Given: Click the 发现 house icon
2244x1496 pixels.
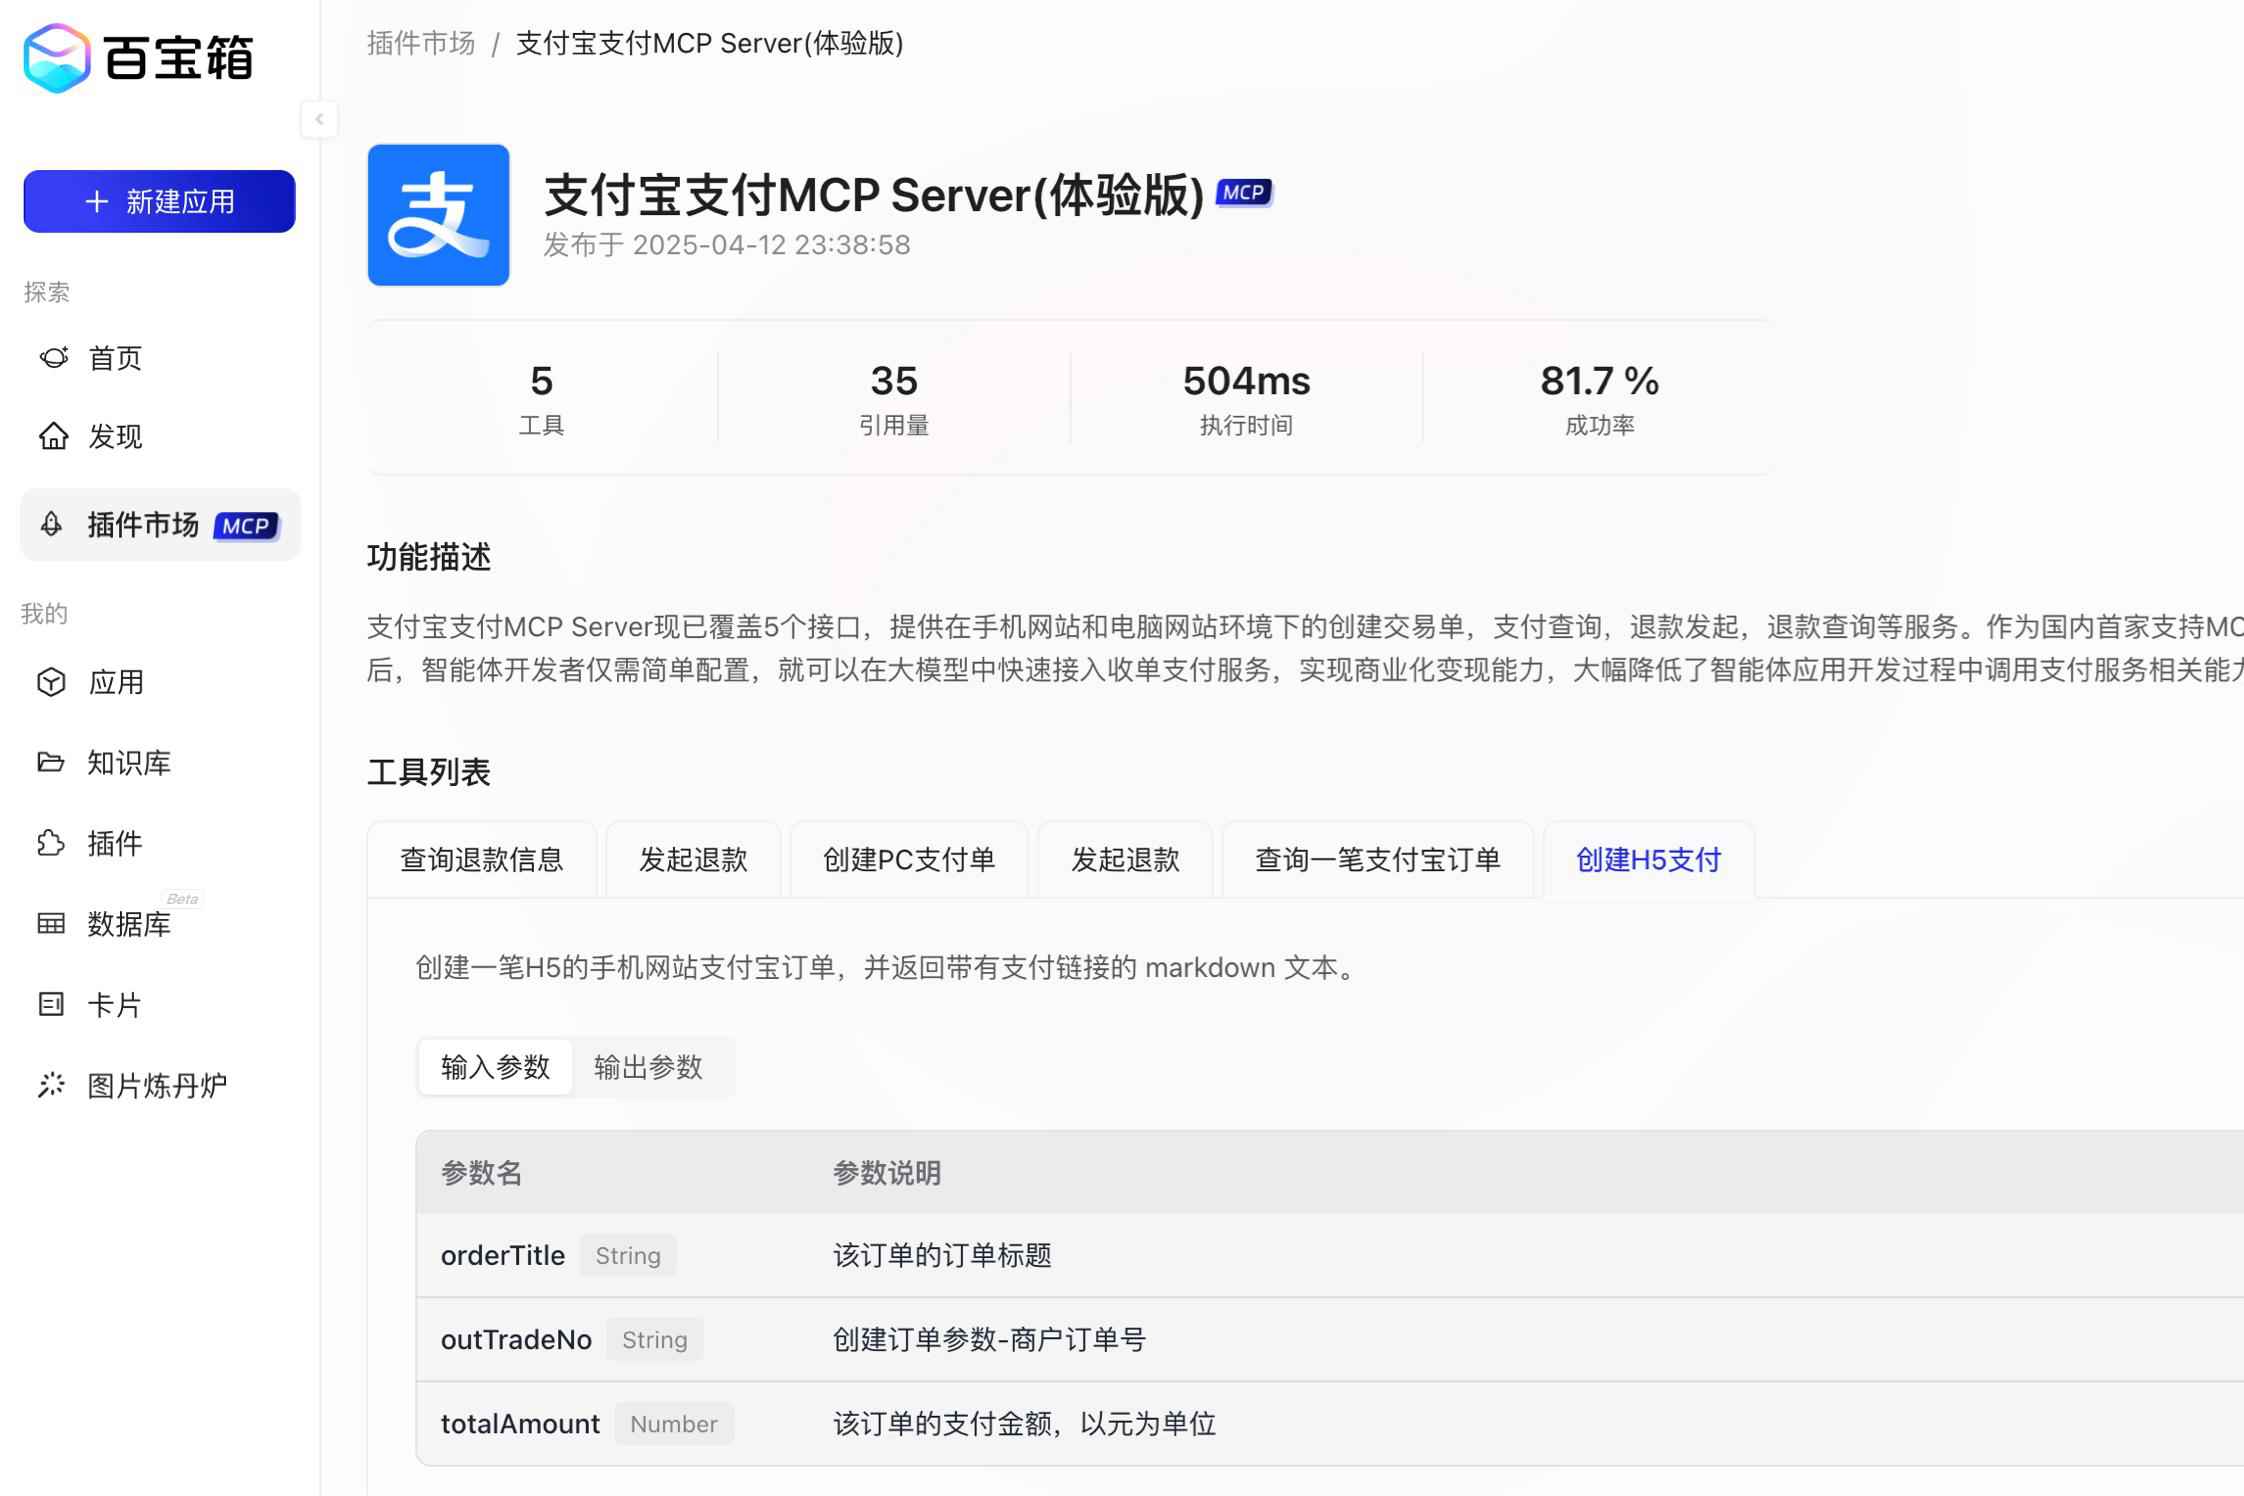Looking at the screenshot, I should [53, 436].
